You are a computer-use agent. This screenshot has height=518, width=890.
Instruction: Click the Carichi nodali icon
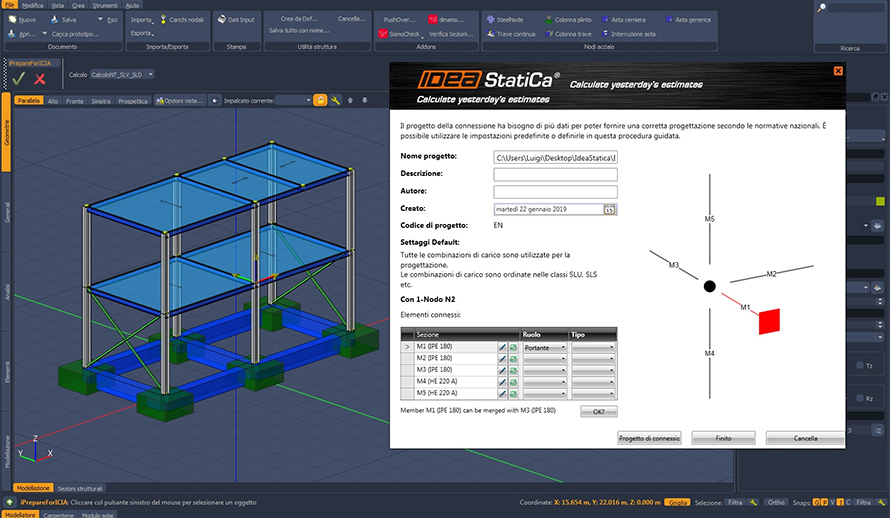click(163, 19)
